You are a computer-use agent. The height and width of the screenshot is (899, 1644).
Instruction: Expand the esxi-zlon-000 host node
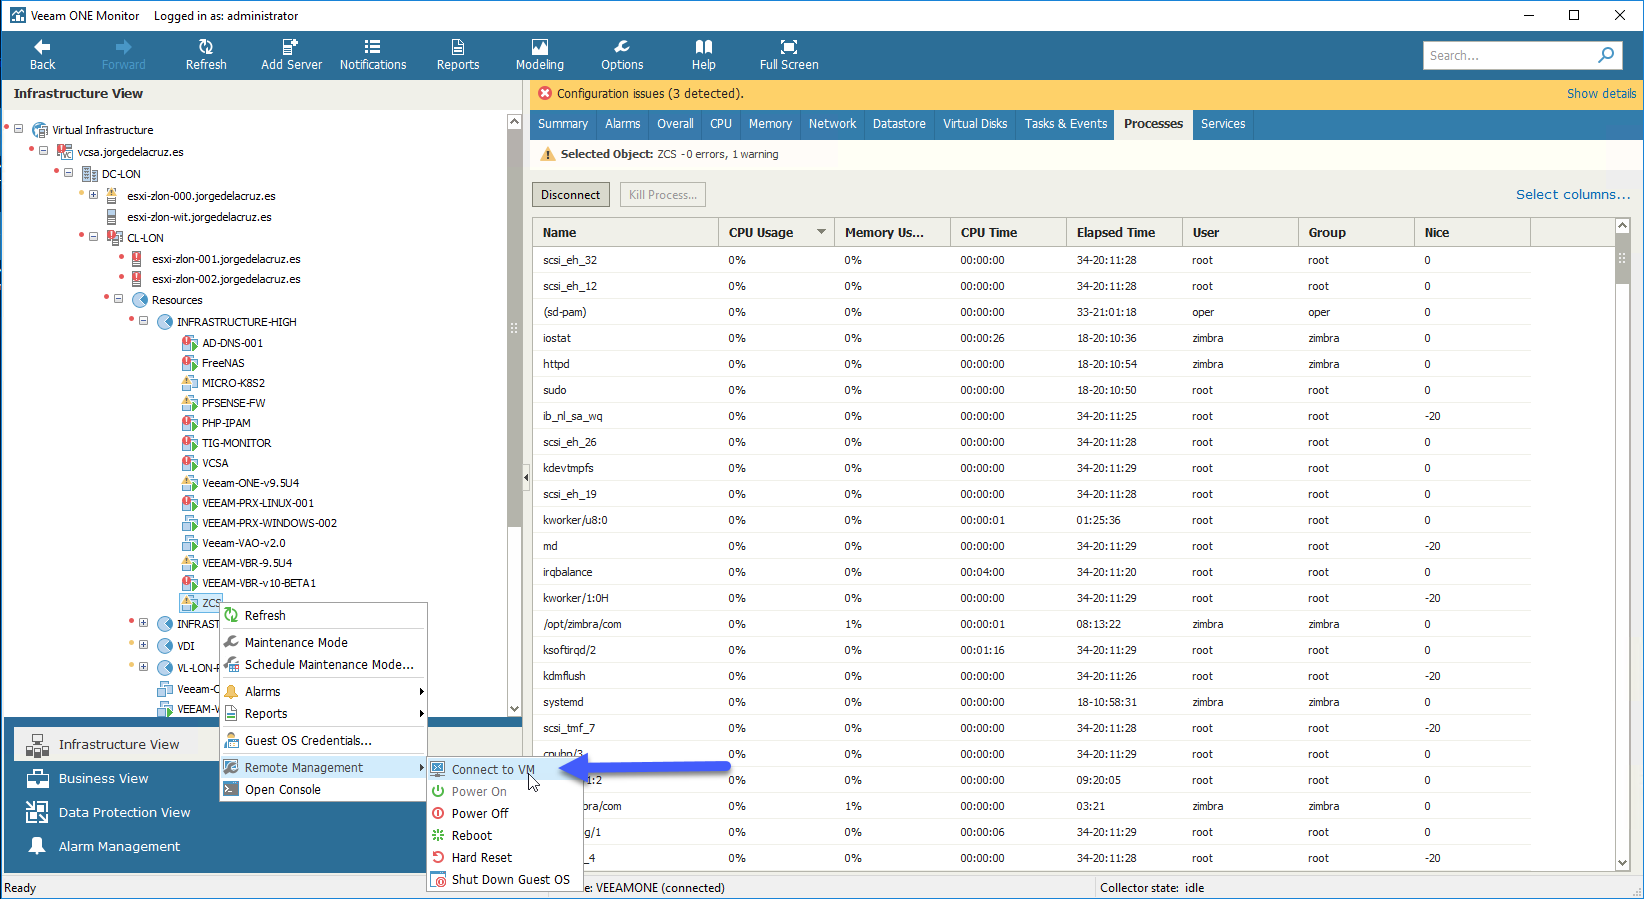[x=93, y=195]
